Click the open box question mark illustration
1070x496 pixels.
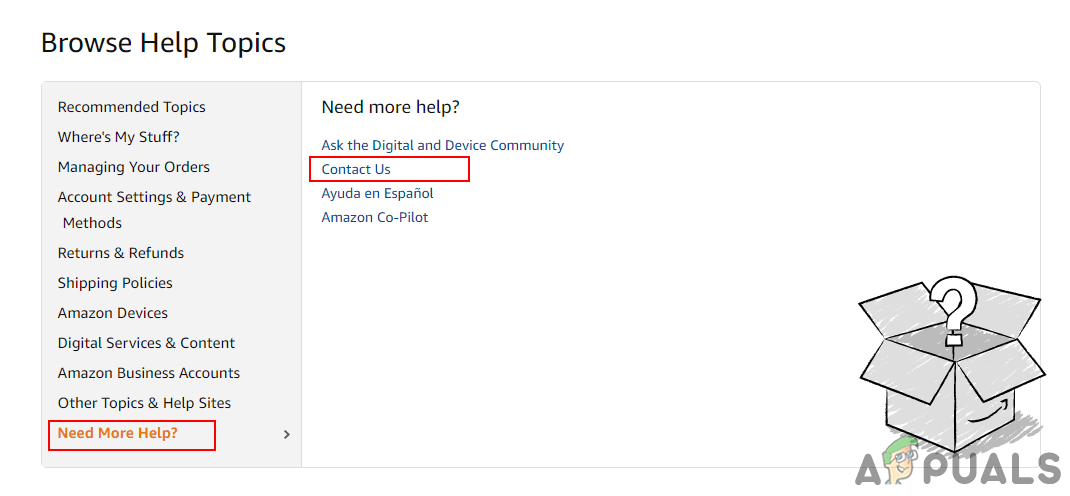(x=951, y=361)
